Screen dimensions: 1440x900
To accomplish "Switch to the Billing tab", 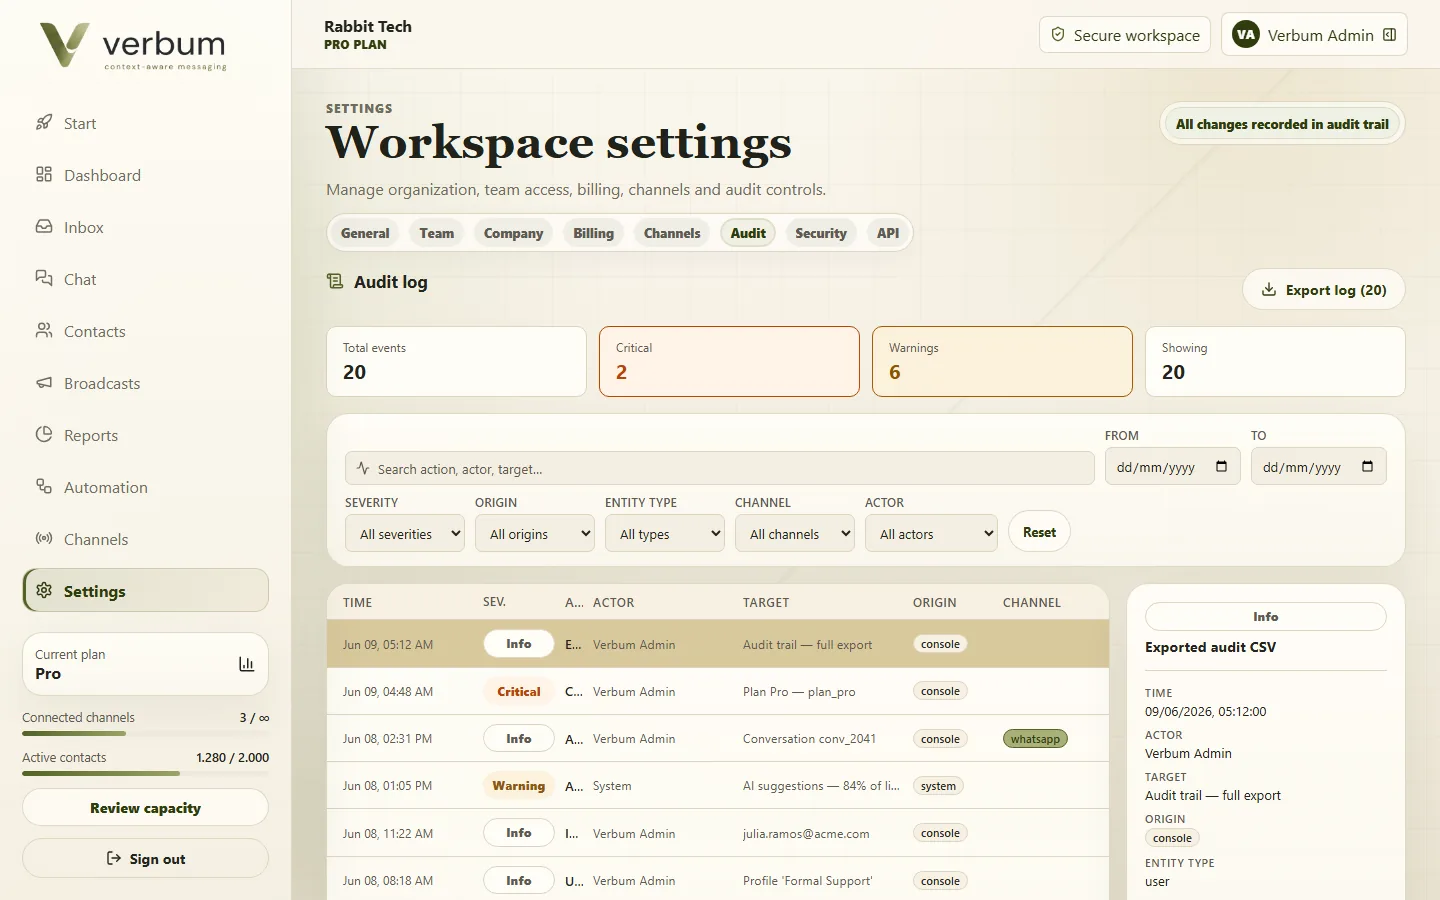I will point(593,233).
